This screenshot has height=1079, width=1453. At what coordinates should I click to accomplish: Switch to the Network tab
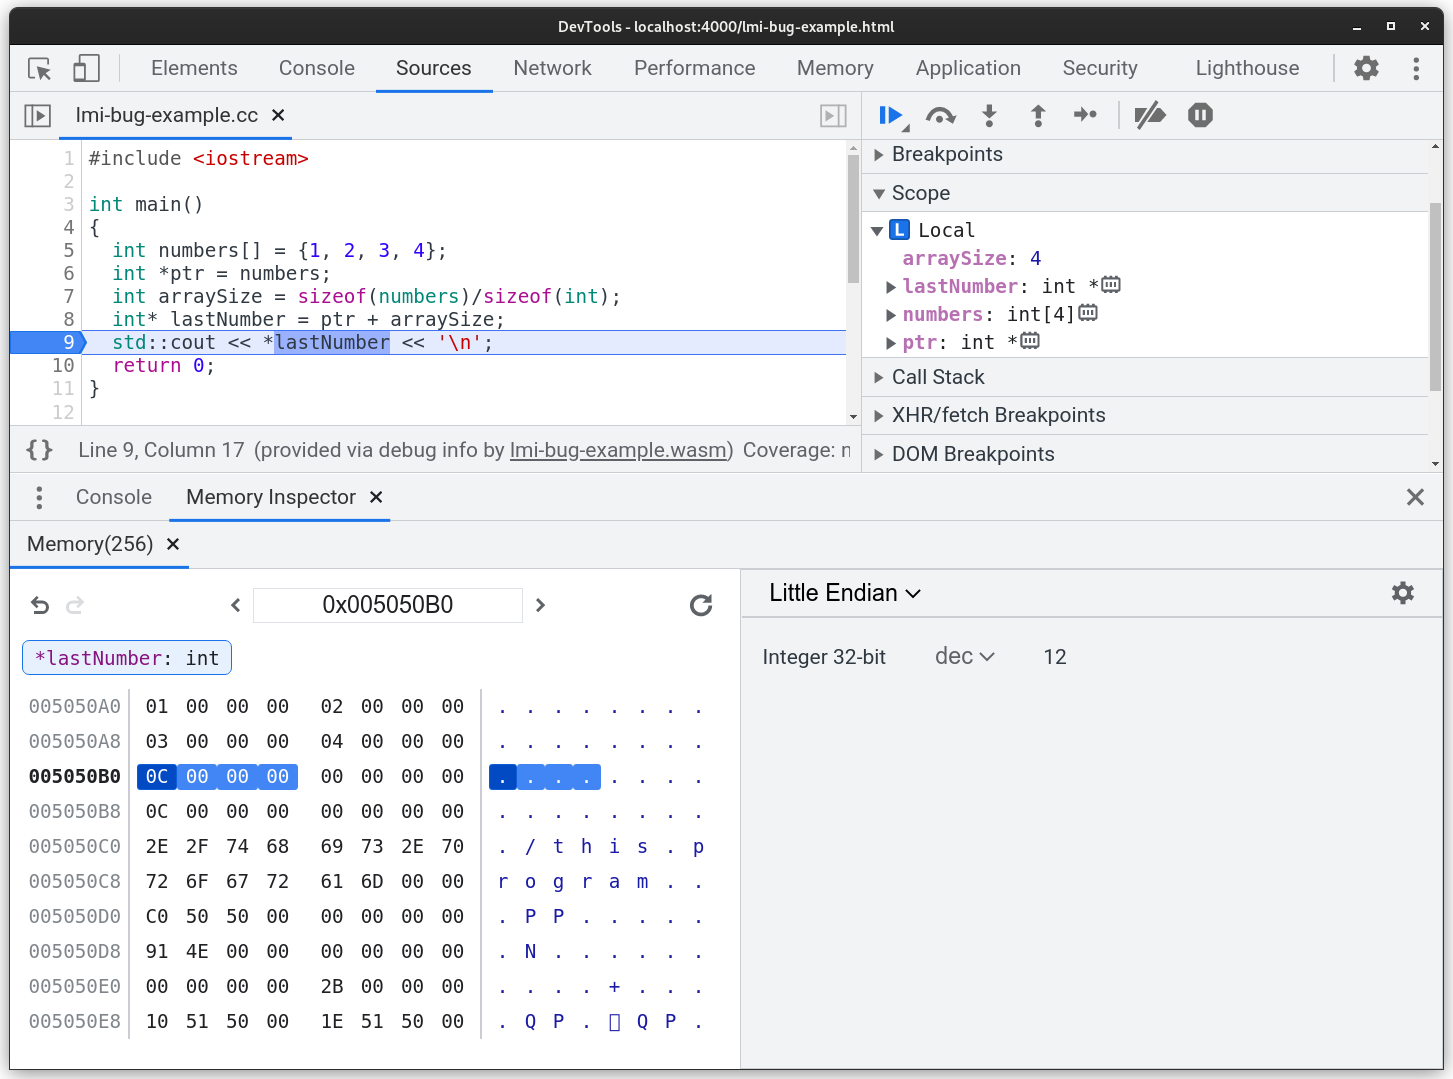[552, 68]
